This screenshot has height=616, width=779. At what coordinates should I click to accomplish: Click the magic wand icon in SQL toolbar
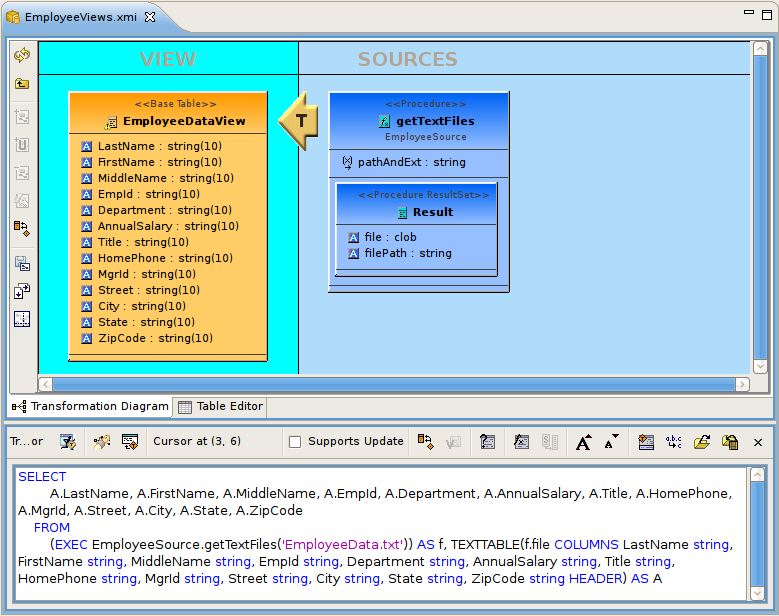(101, 441)
